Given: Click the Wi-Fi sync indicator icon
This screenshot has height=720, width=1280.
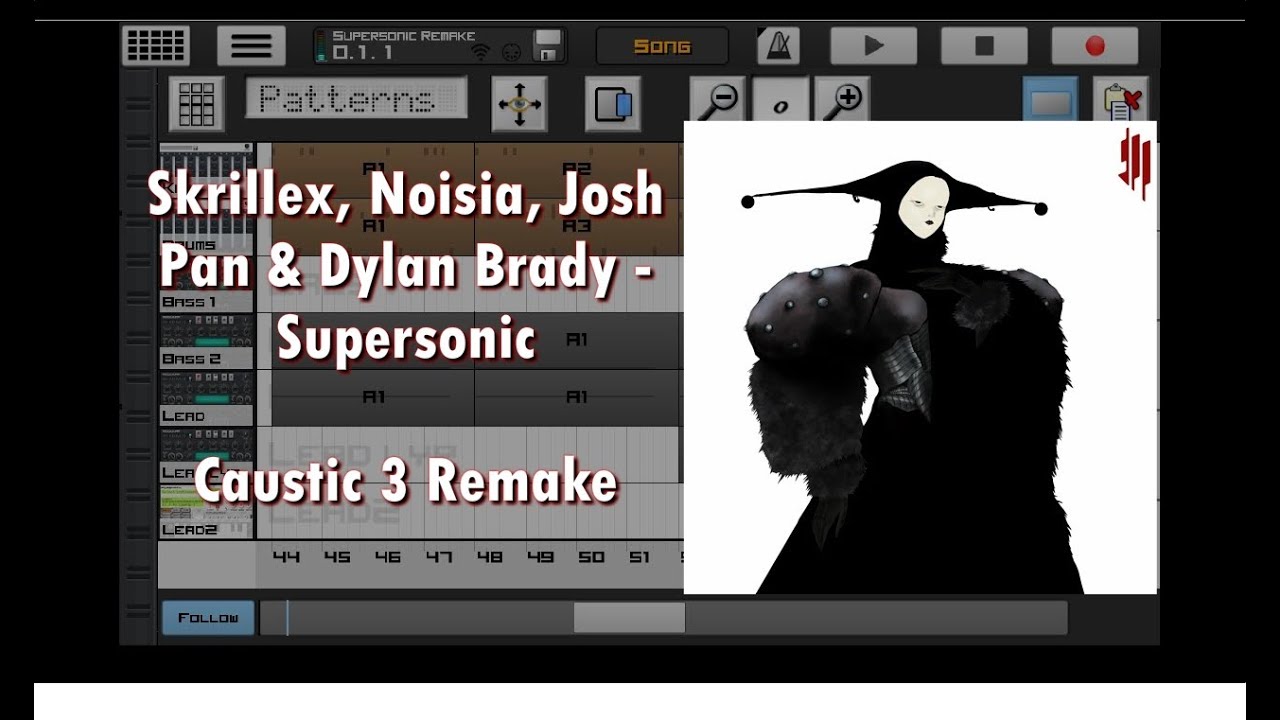Looking at the screenshot, I should pos(481,52).
